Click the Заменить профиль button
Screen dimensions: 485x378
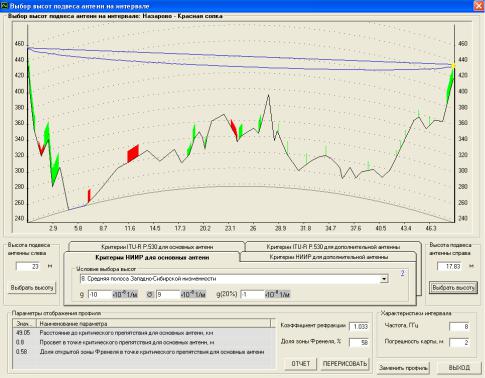click(x=403, y=368)
